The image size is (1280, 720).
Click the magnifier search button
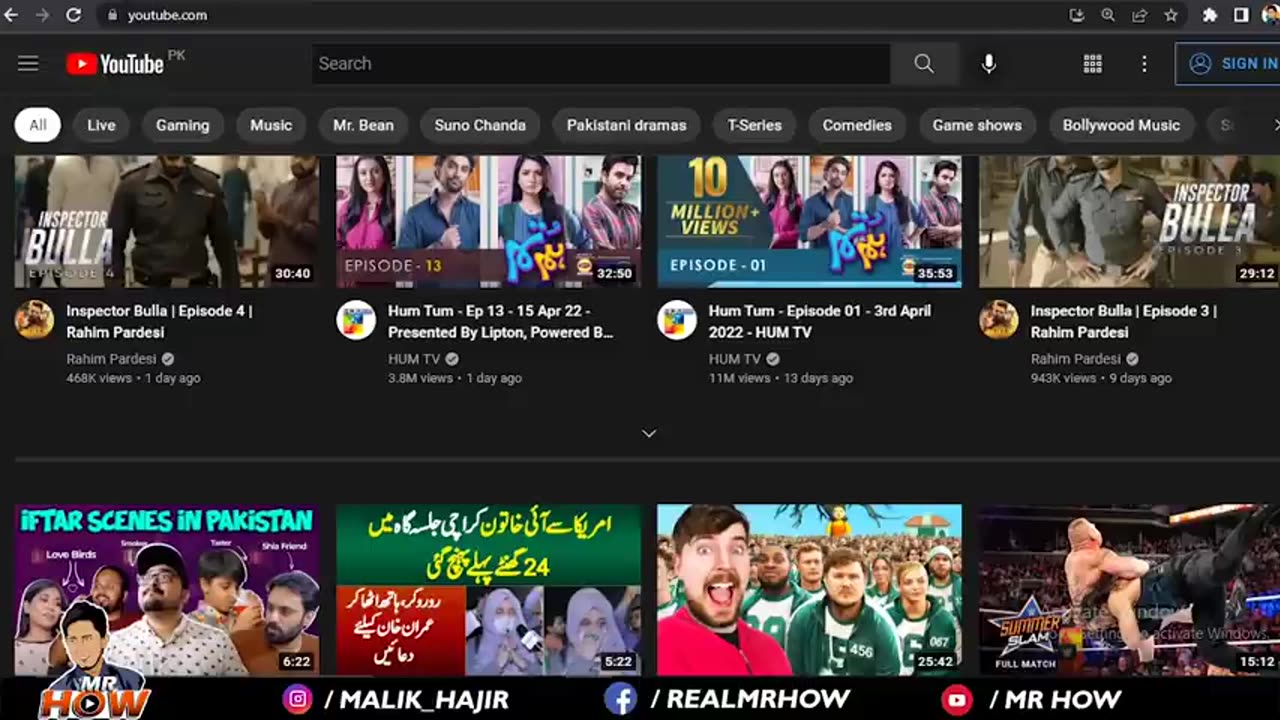click(924, 63)
